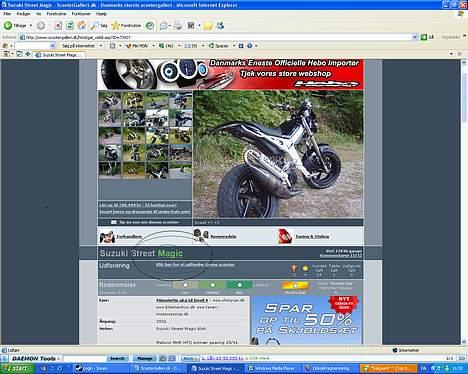The width and height of the screenshot is (468, 374).
Task: Select the 'Høj' rating radio button
Action: coord(239,285)
